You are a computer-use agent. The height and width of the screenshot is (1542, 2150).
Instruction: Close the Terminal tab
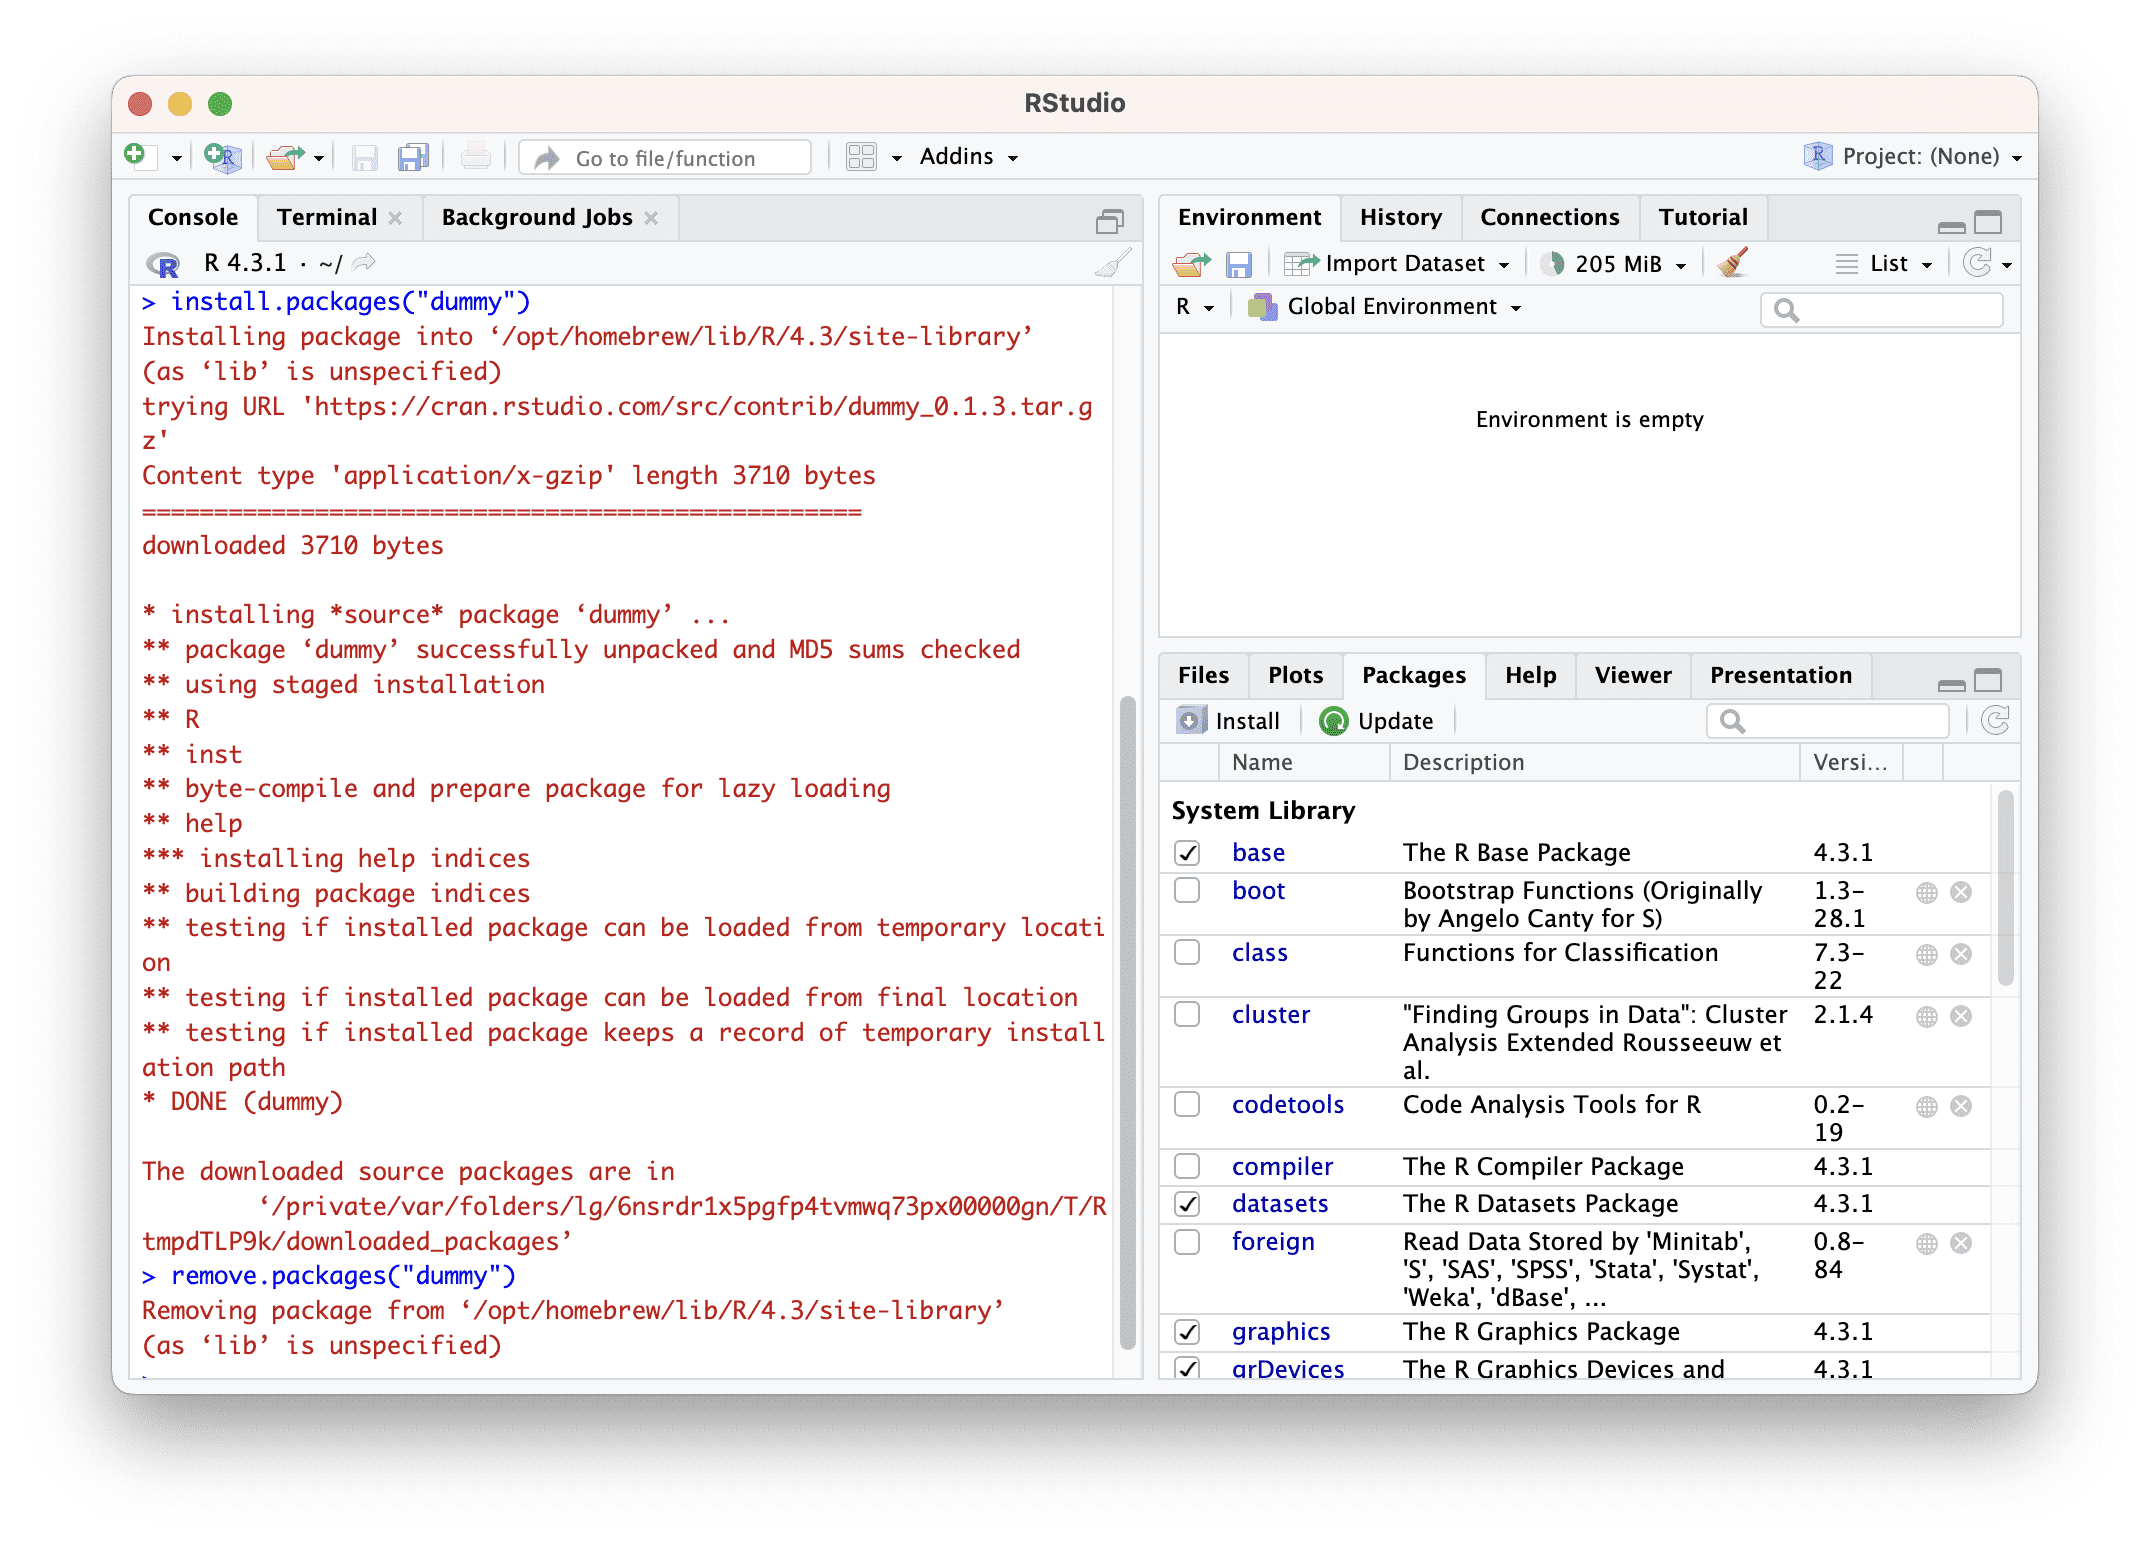click(396, 218)
